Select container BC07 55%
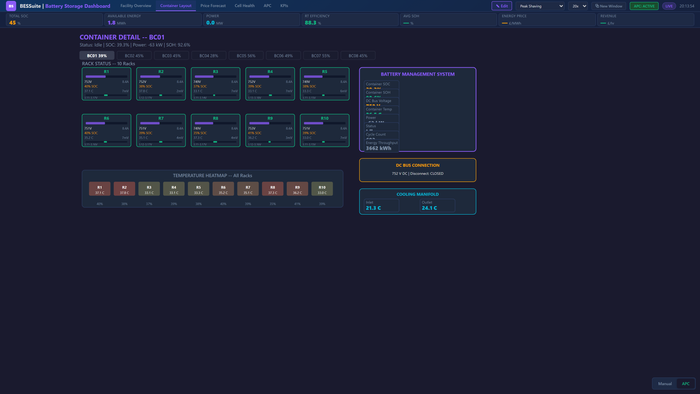Image resolution: width=700 pixels, height=394 pixels. (x=321, y=56)
